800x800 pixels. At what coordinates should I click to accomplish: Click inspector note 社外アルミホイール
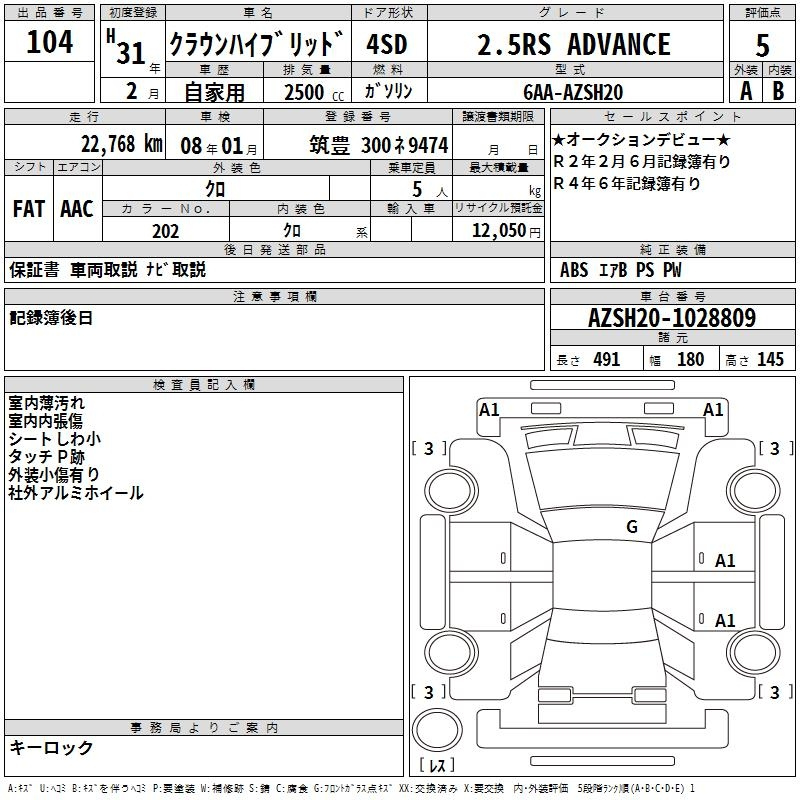pos(76,492)
